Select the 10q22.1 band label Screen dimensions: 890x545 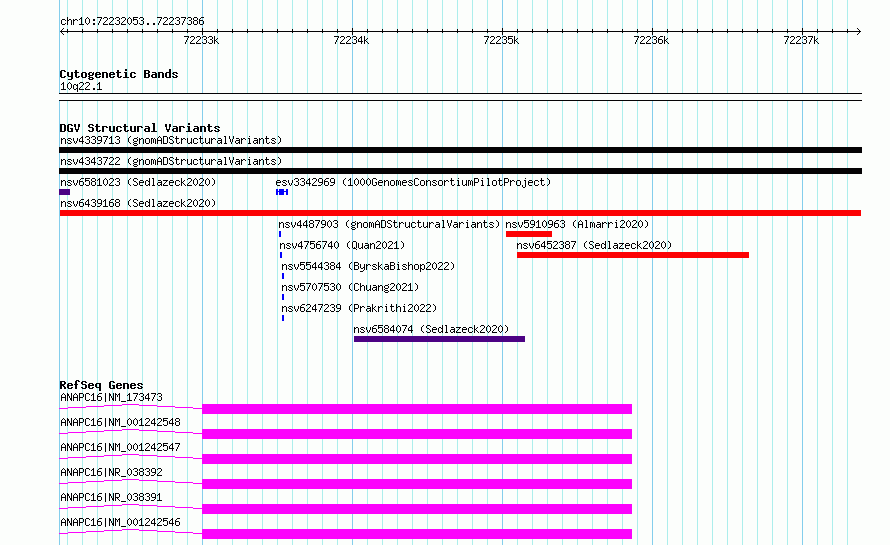coord(81,86)
